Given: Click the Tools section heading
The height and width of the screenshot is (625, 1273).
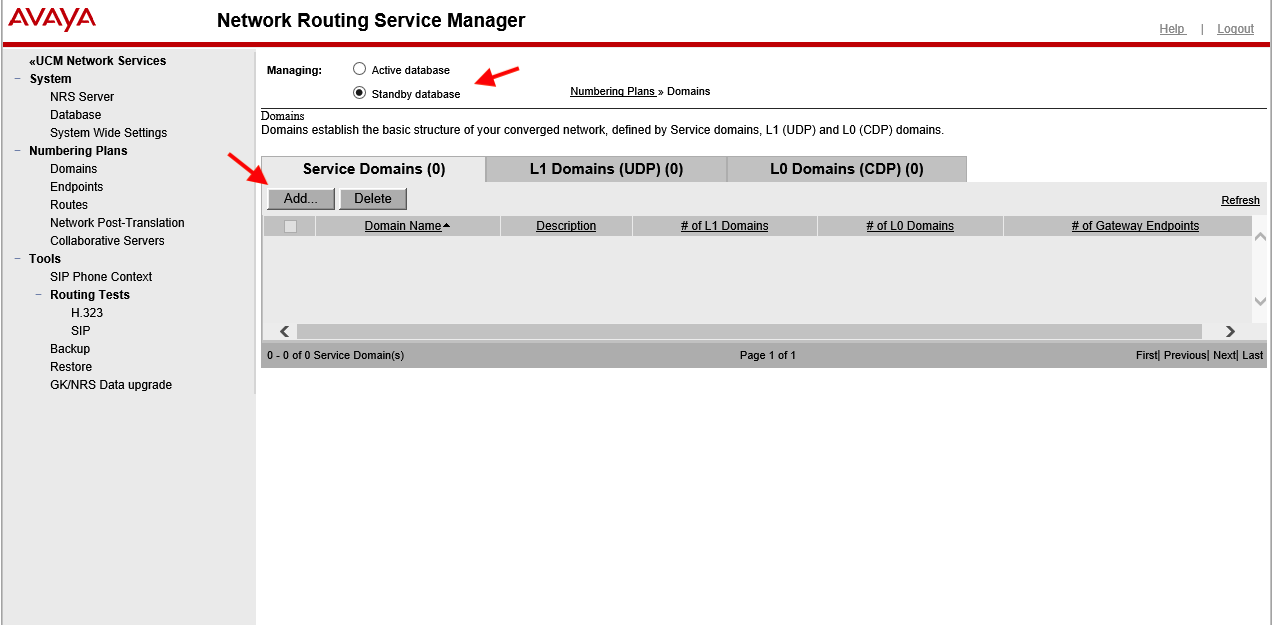Looking at the screenshot, I should [x=45, y=259].
